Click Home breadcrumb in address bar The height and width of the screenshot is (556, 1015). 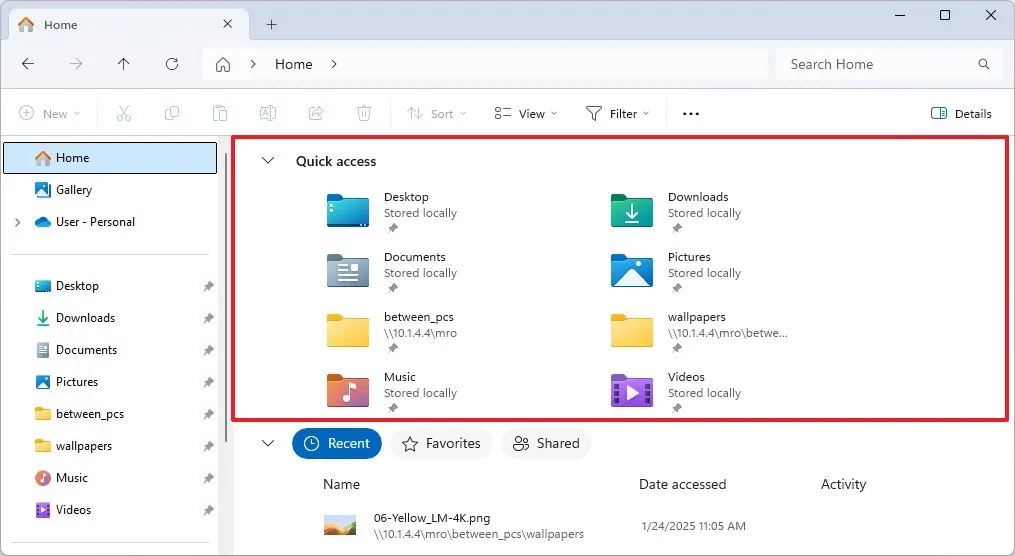(293, 64)
